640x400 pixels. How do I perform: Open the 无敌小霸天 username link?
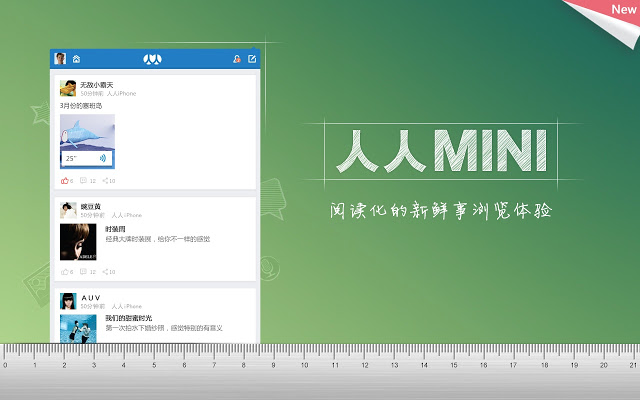tap(96, 85)
